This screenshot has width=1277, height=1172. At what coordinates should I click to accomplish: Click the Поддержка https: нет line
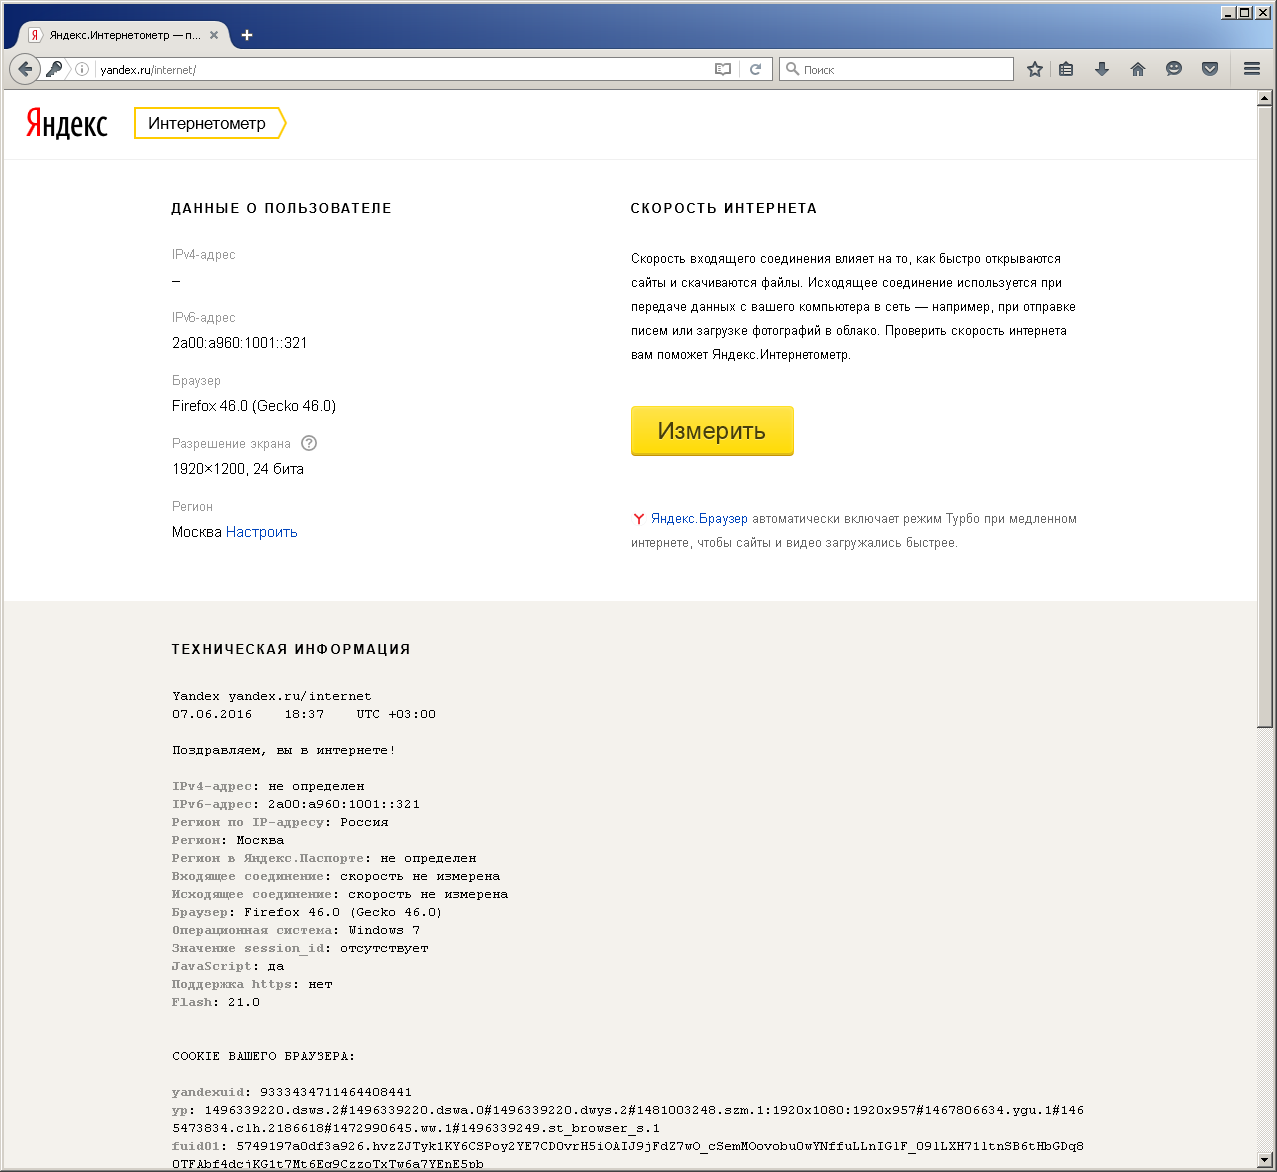click(252, 984)
